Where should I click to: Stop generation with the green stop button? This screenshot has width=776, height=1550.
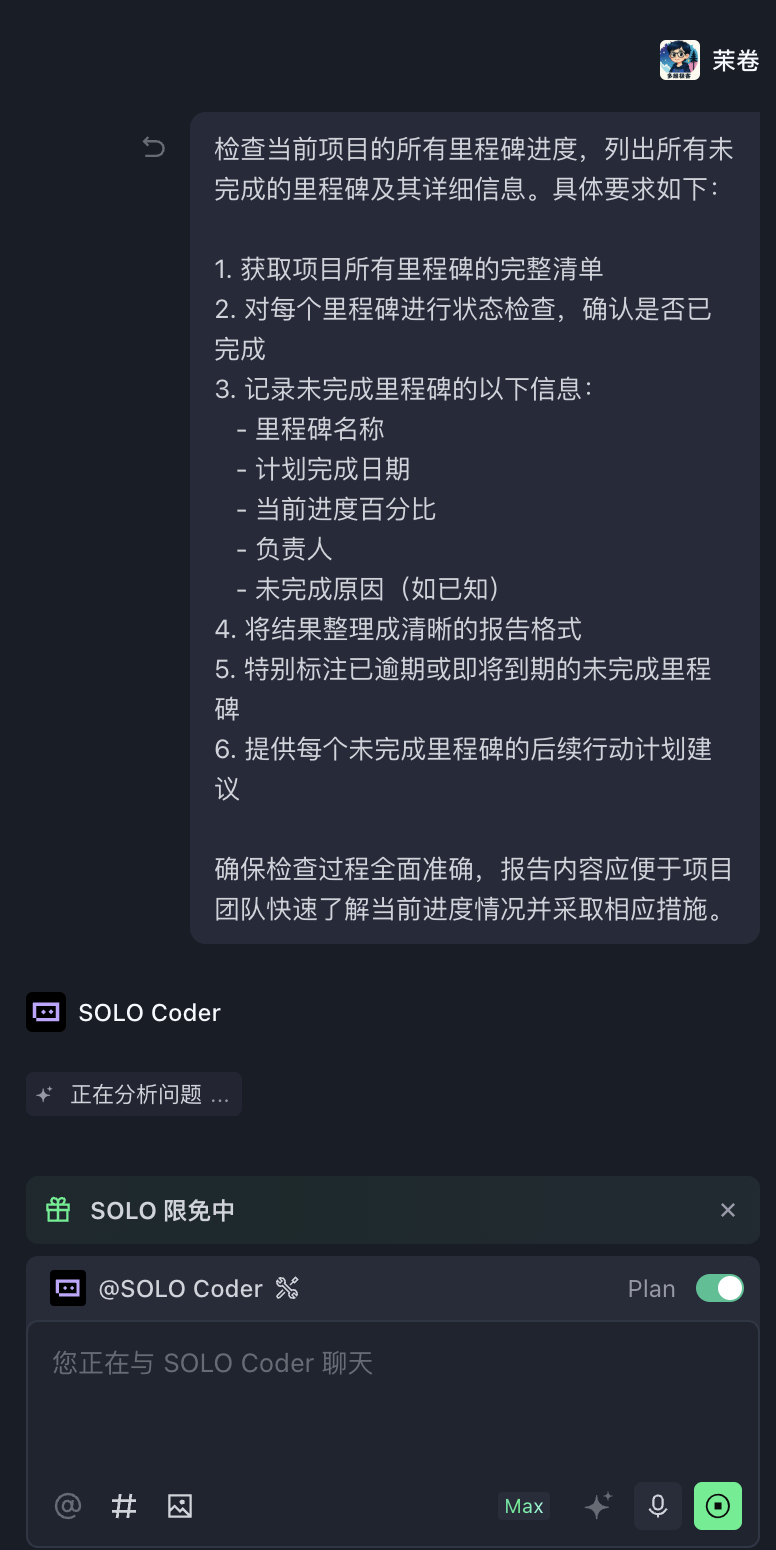(x=718, y=1506)
